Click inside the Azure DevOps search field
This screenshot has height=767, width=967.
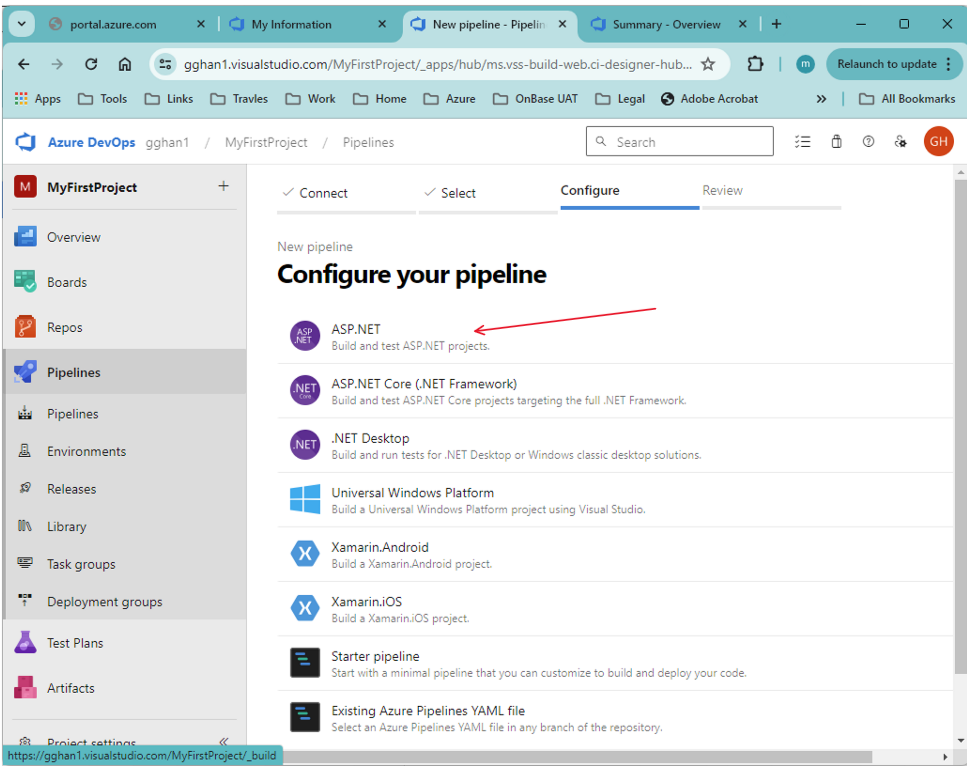(x=680, y=142)
